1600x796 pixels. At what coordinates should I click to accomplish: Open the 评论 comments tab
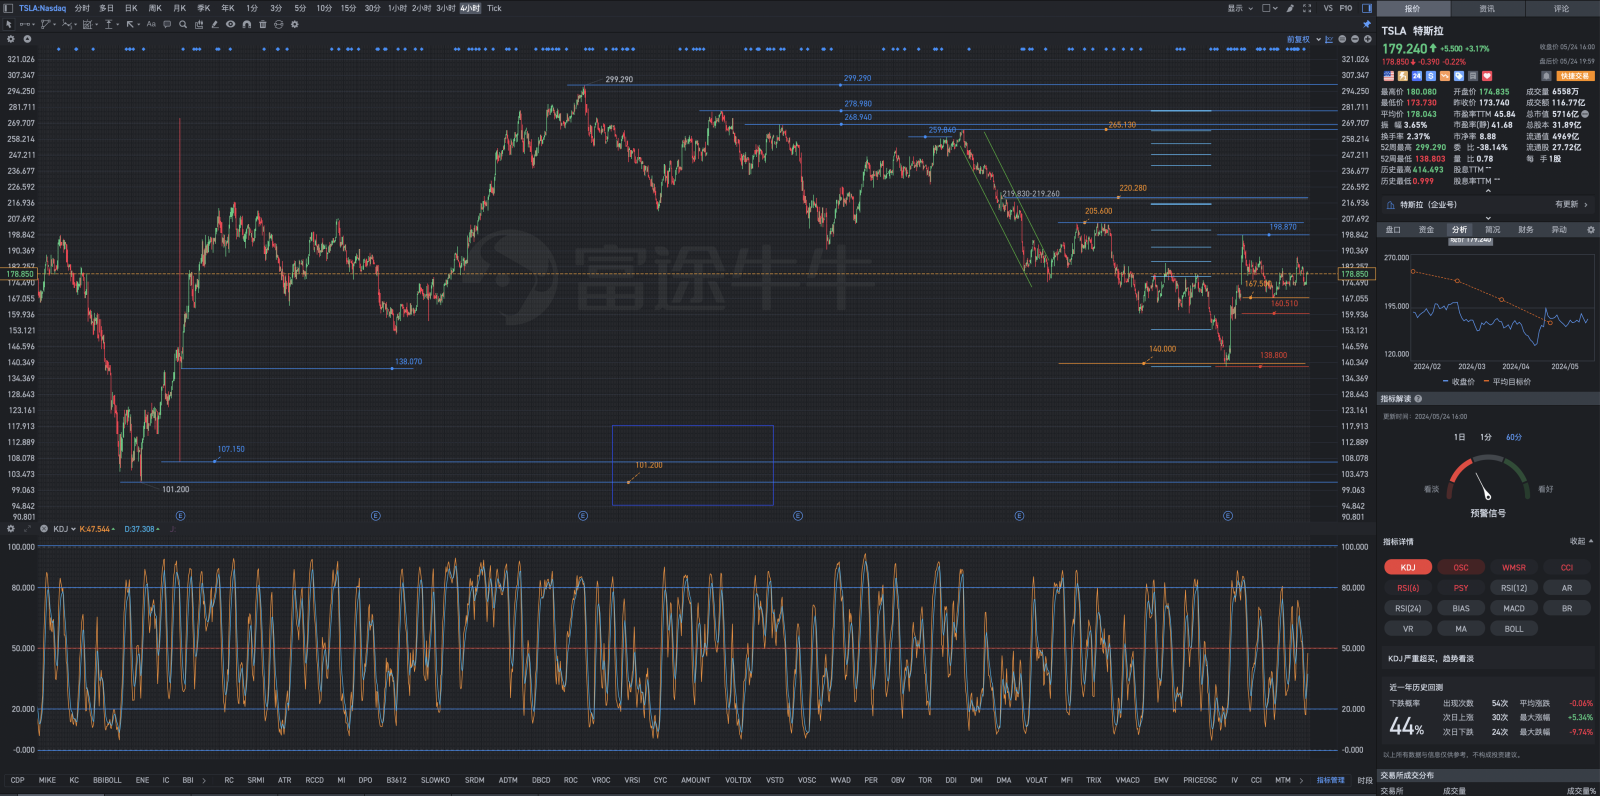[x=1561, y=8]
